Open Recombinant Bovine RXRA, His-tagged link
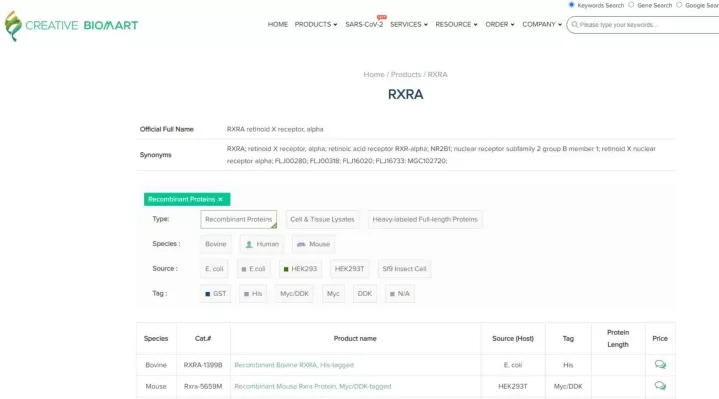Image resolution: width=719 pixels, height=399 pixels. coord(294,365)
